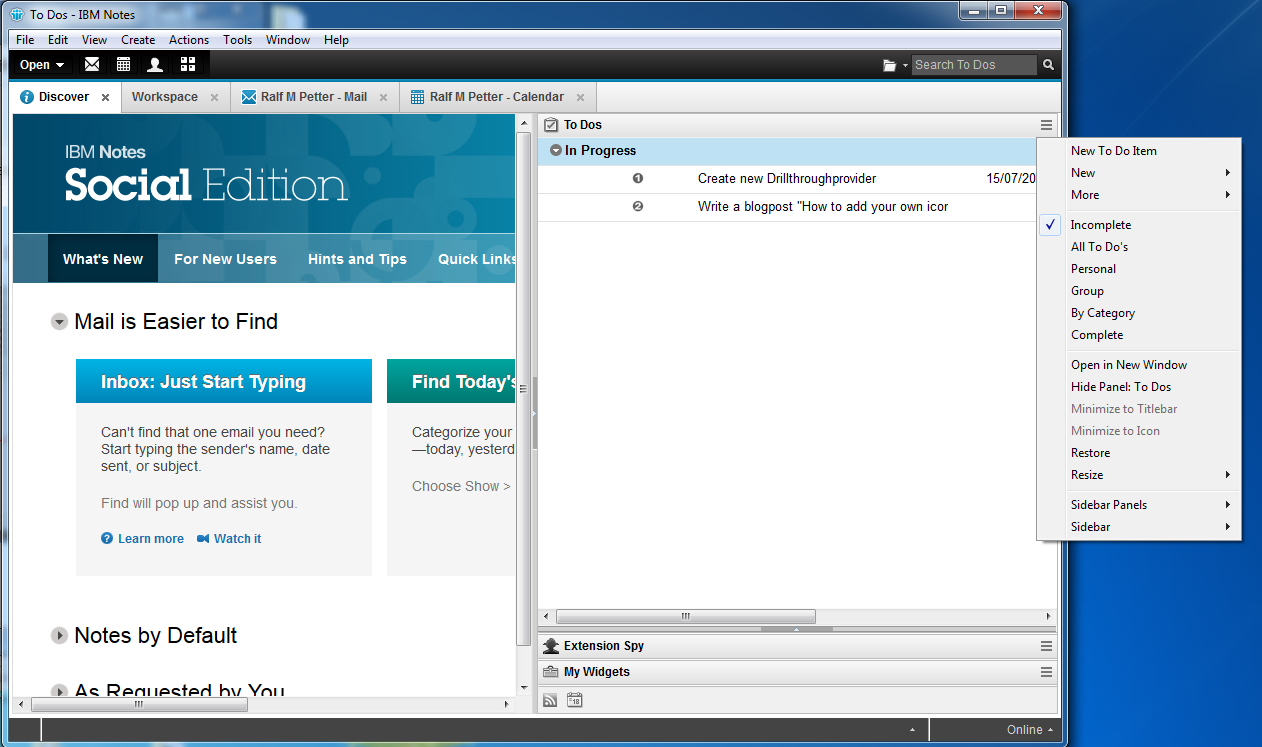Click the RSS feeds icon in sidebar
Viewport: 1262px width, 747px height.
(x=550, y=700)
